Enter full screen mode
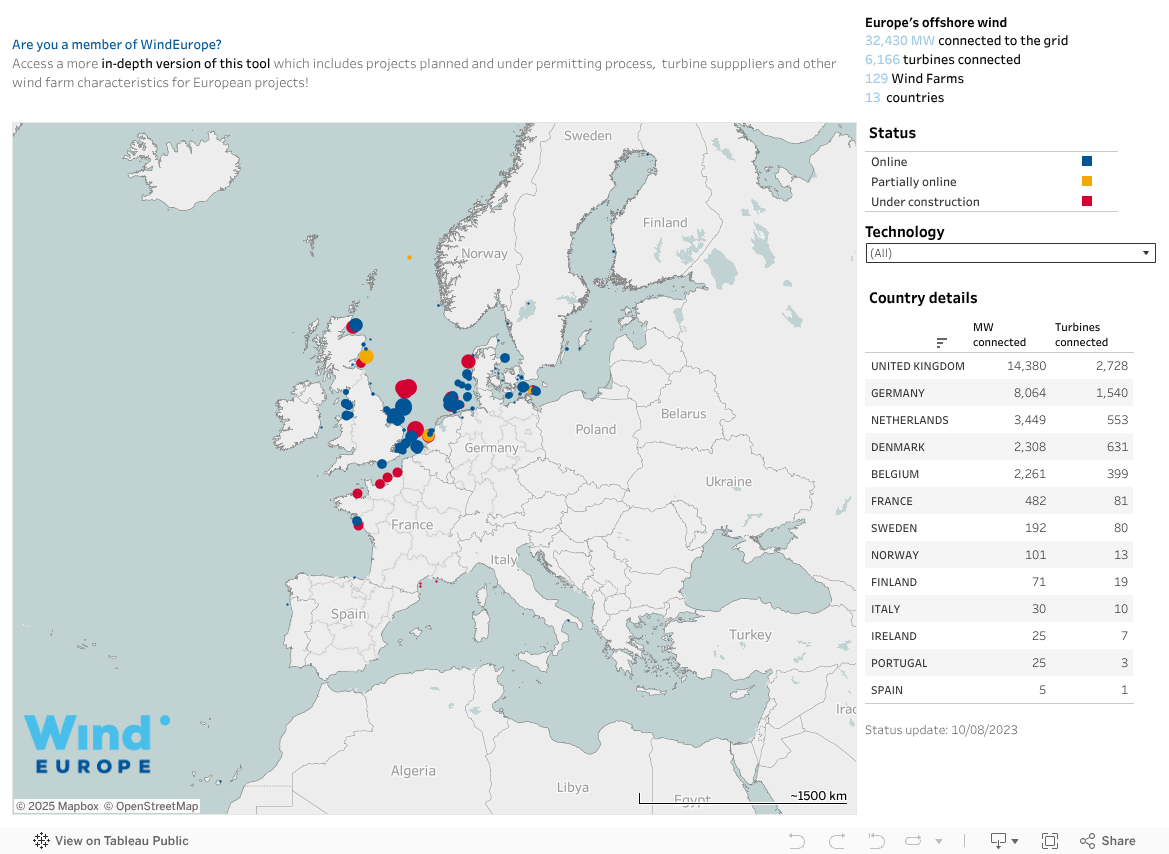 [1050, 841]
